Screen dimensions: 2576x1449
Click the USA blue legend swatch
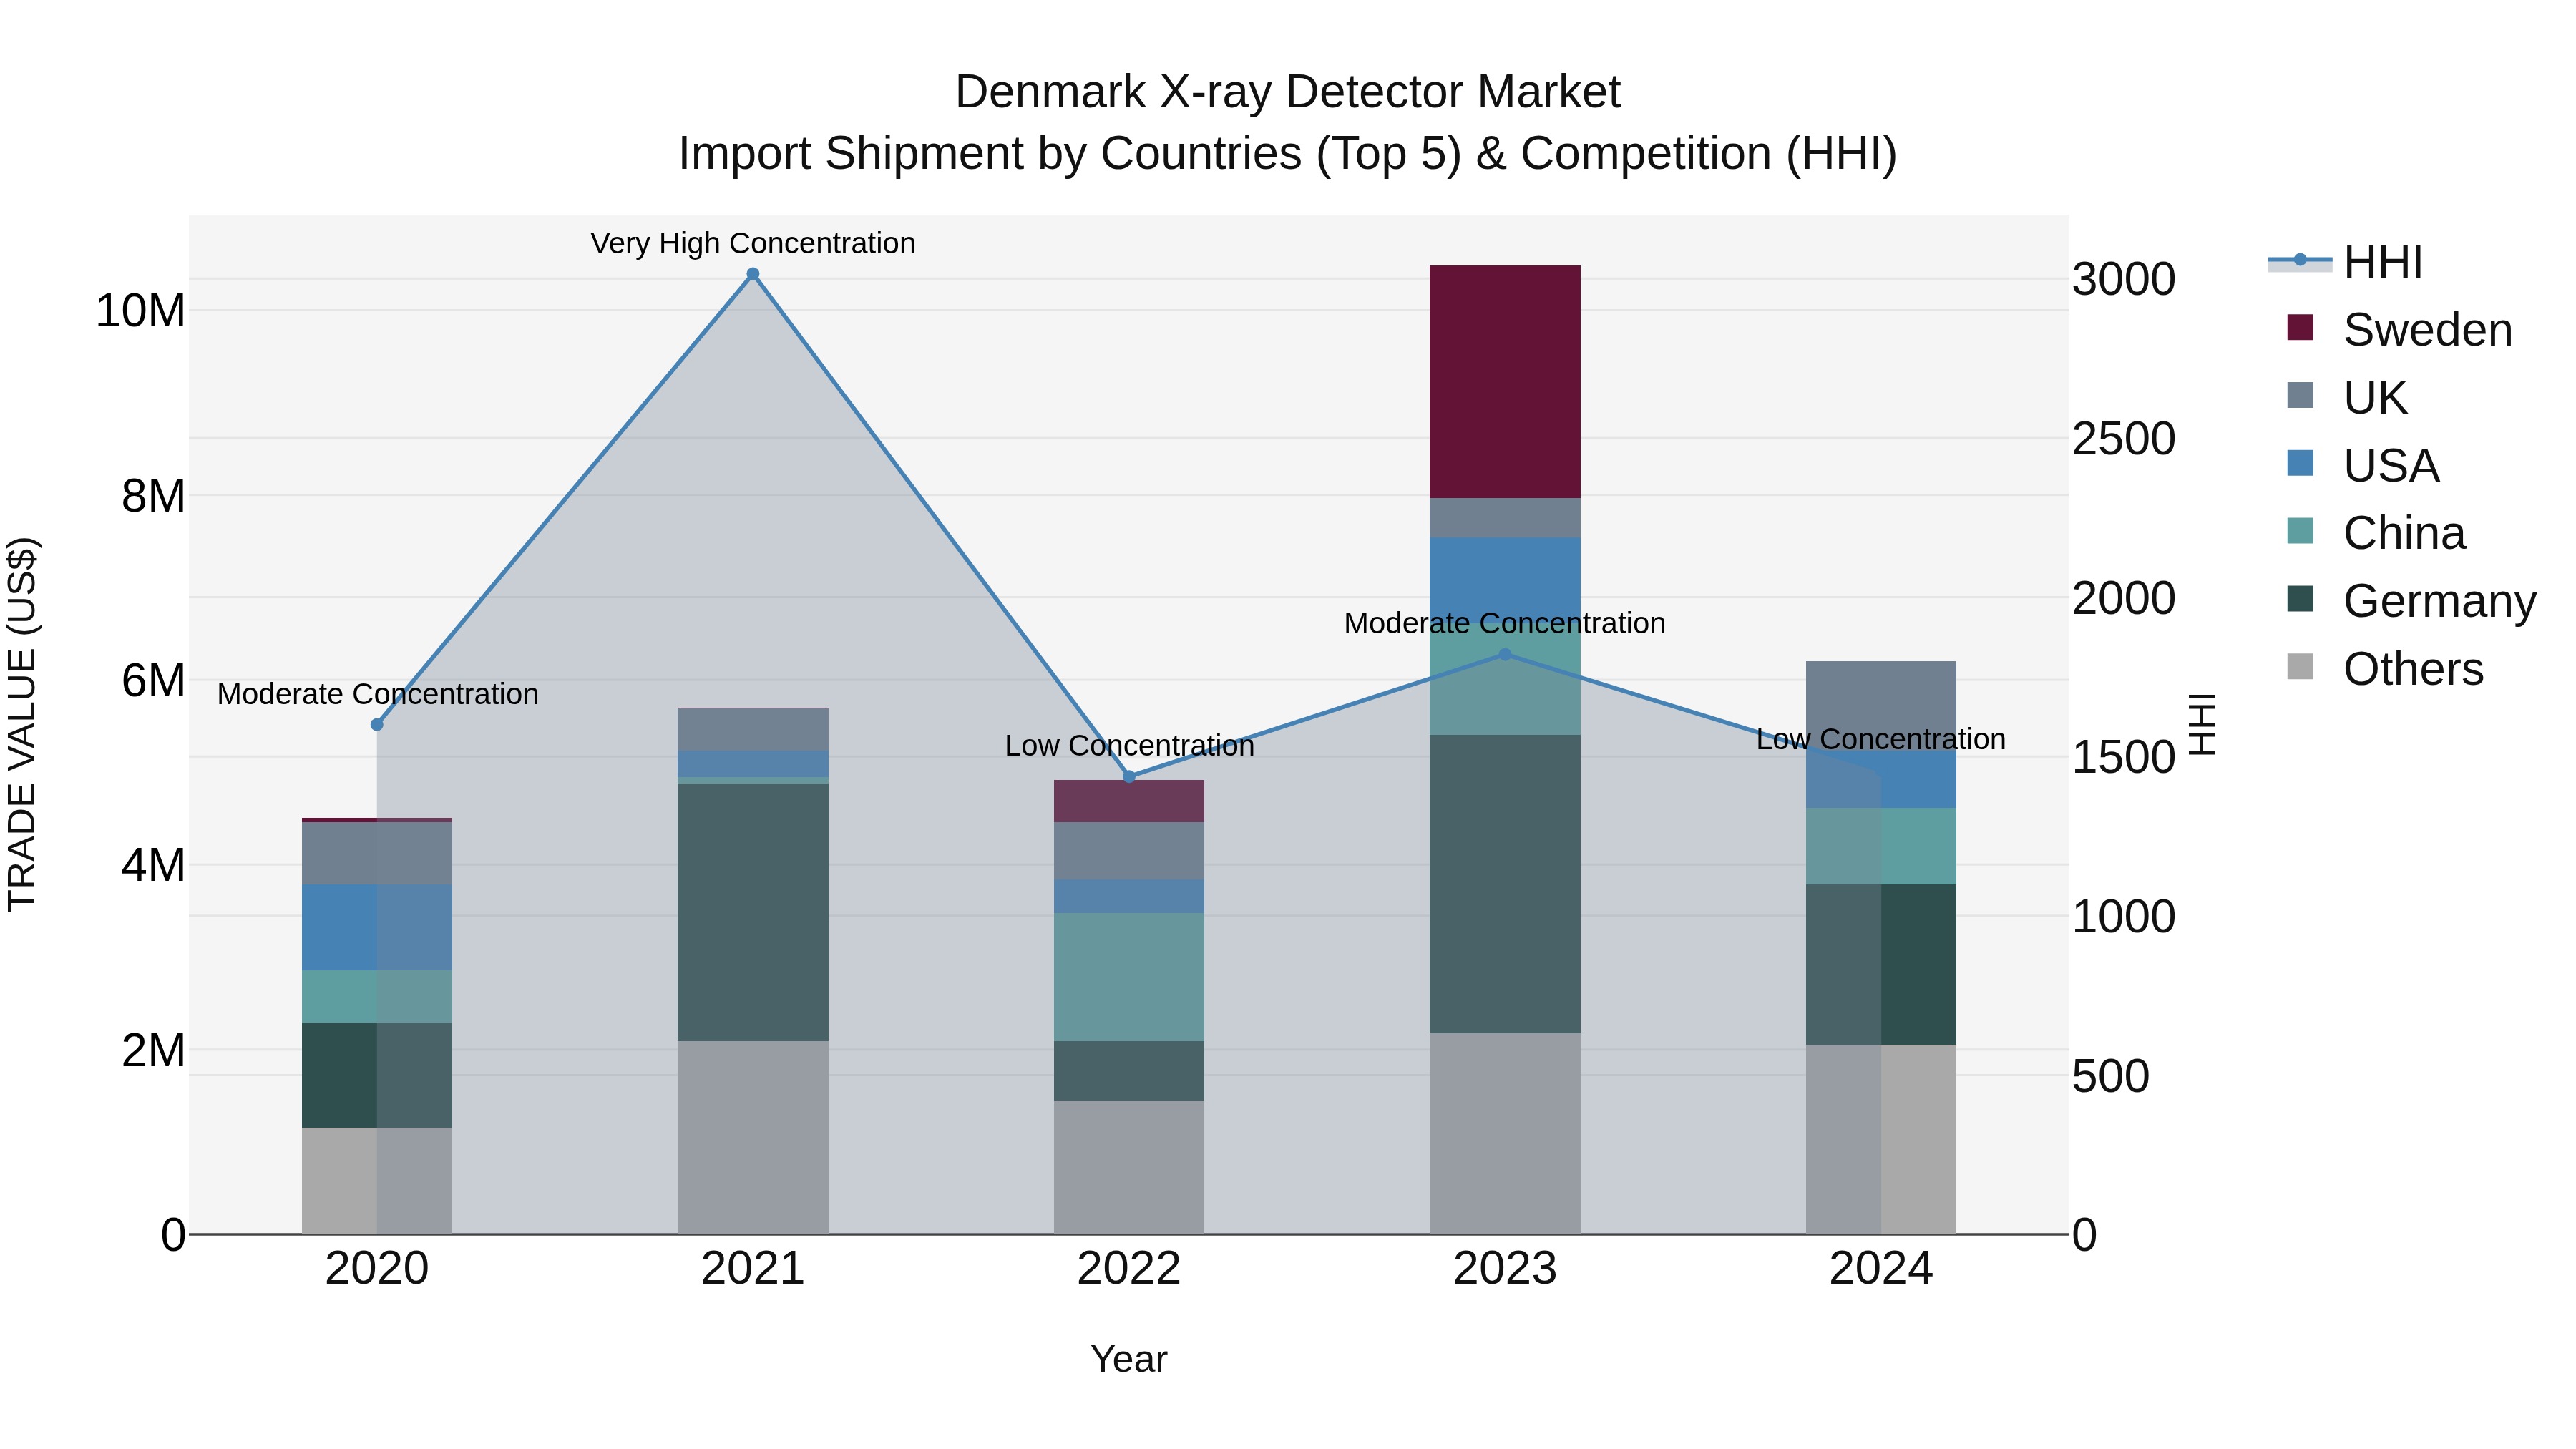[2300, 463]
